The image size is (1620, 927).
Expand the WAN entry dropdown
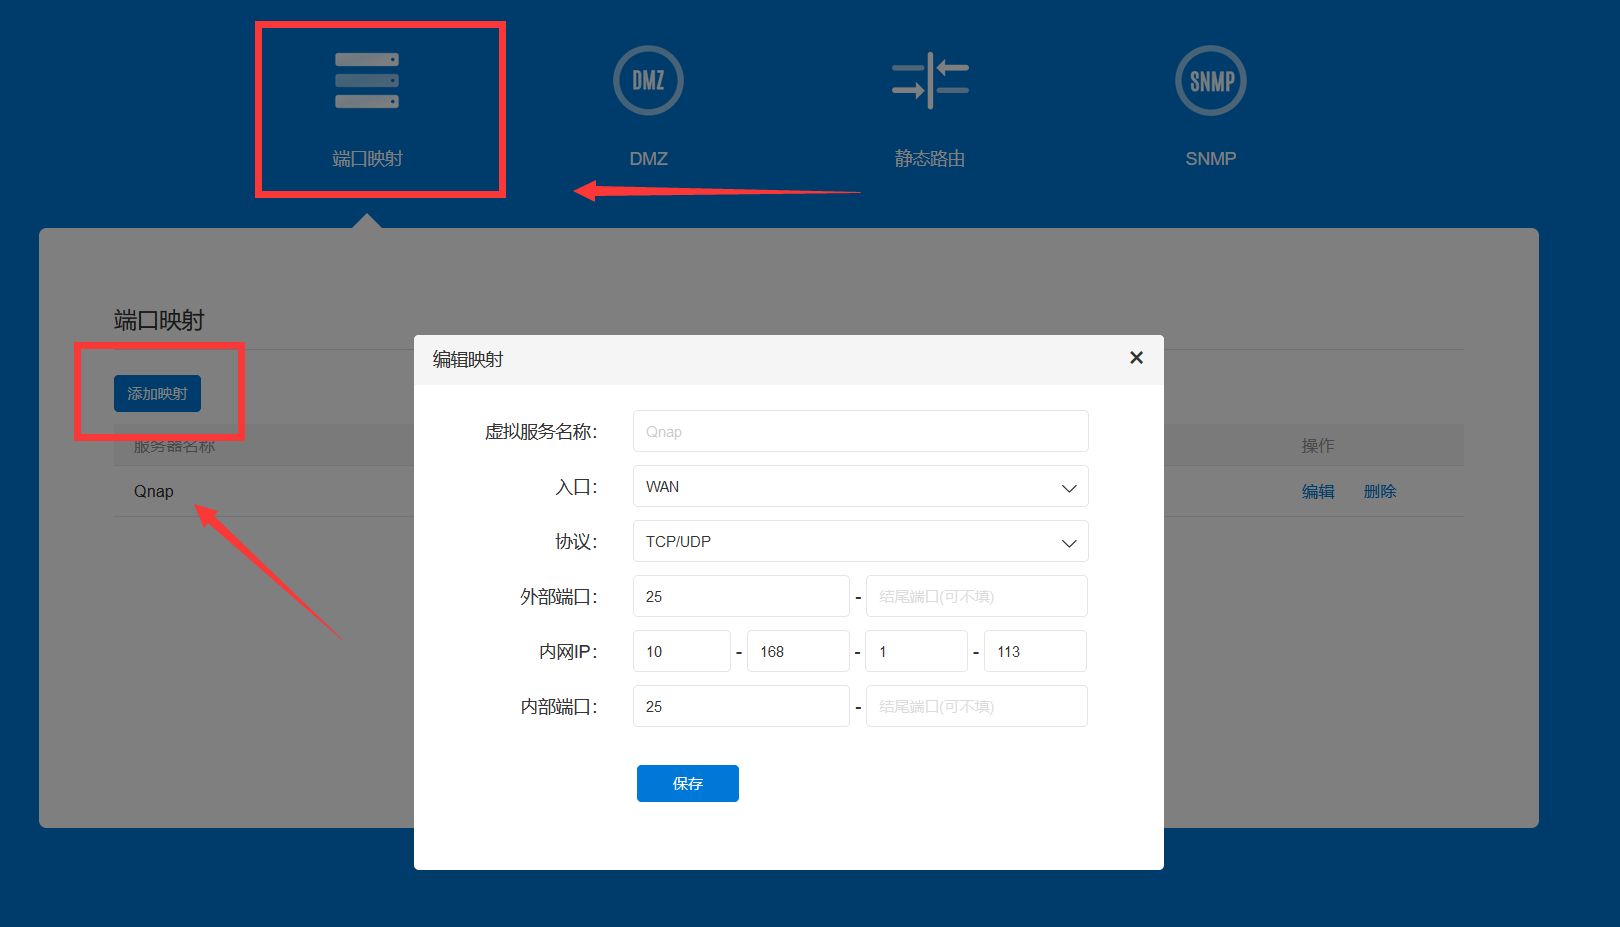(861, 487)
